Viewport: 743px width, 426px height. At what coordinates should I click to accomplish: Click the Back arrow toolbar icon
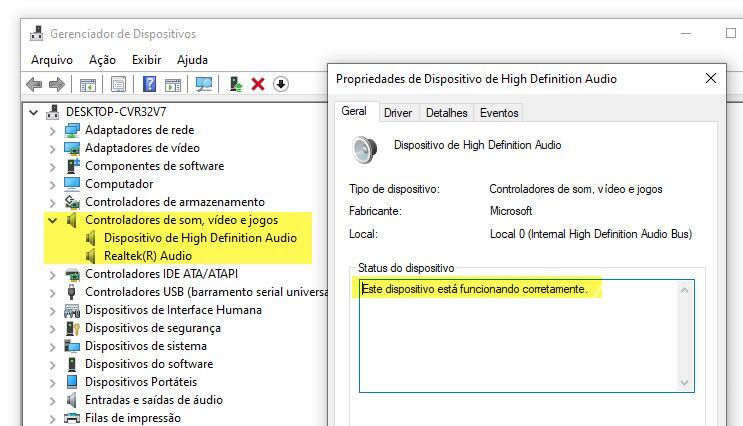pos(34,84)
